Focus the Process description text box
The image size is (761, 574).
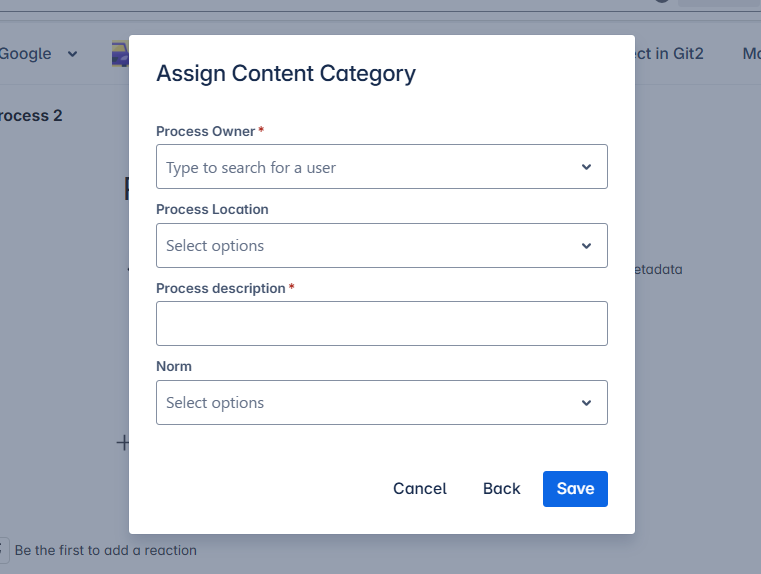[381, 324]
